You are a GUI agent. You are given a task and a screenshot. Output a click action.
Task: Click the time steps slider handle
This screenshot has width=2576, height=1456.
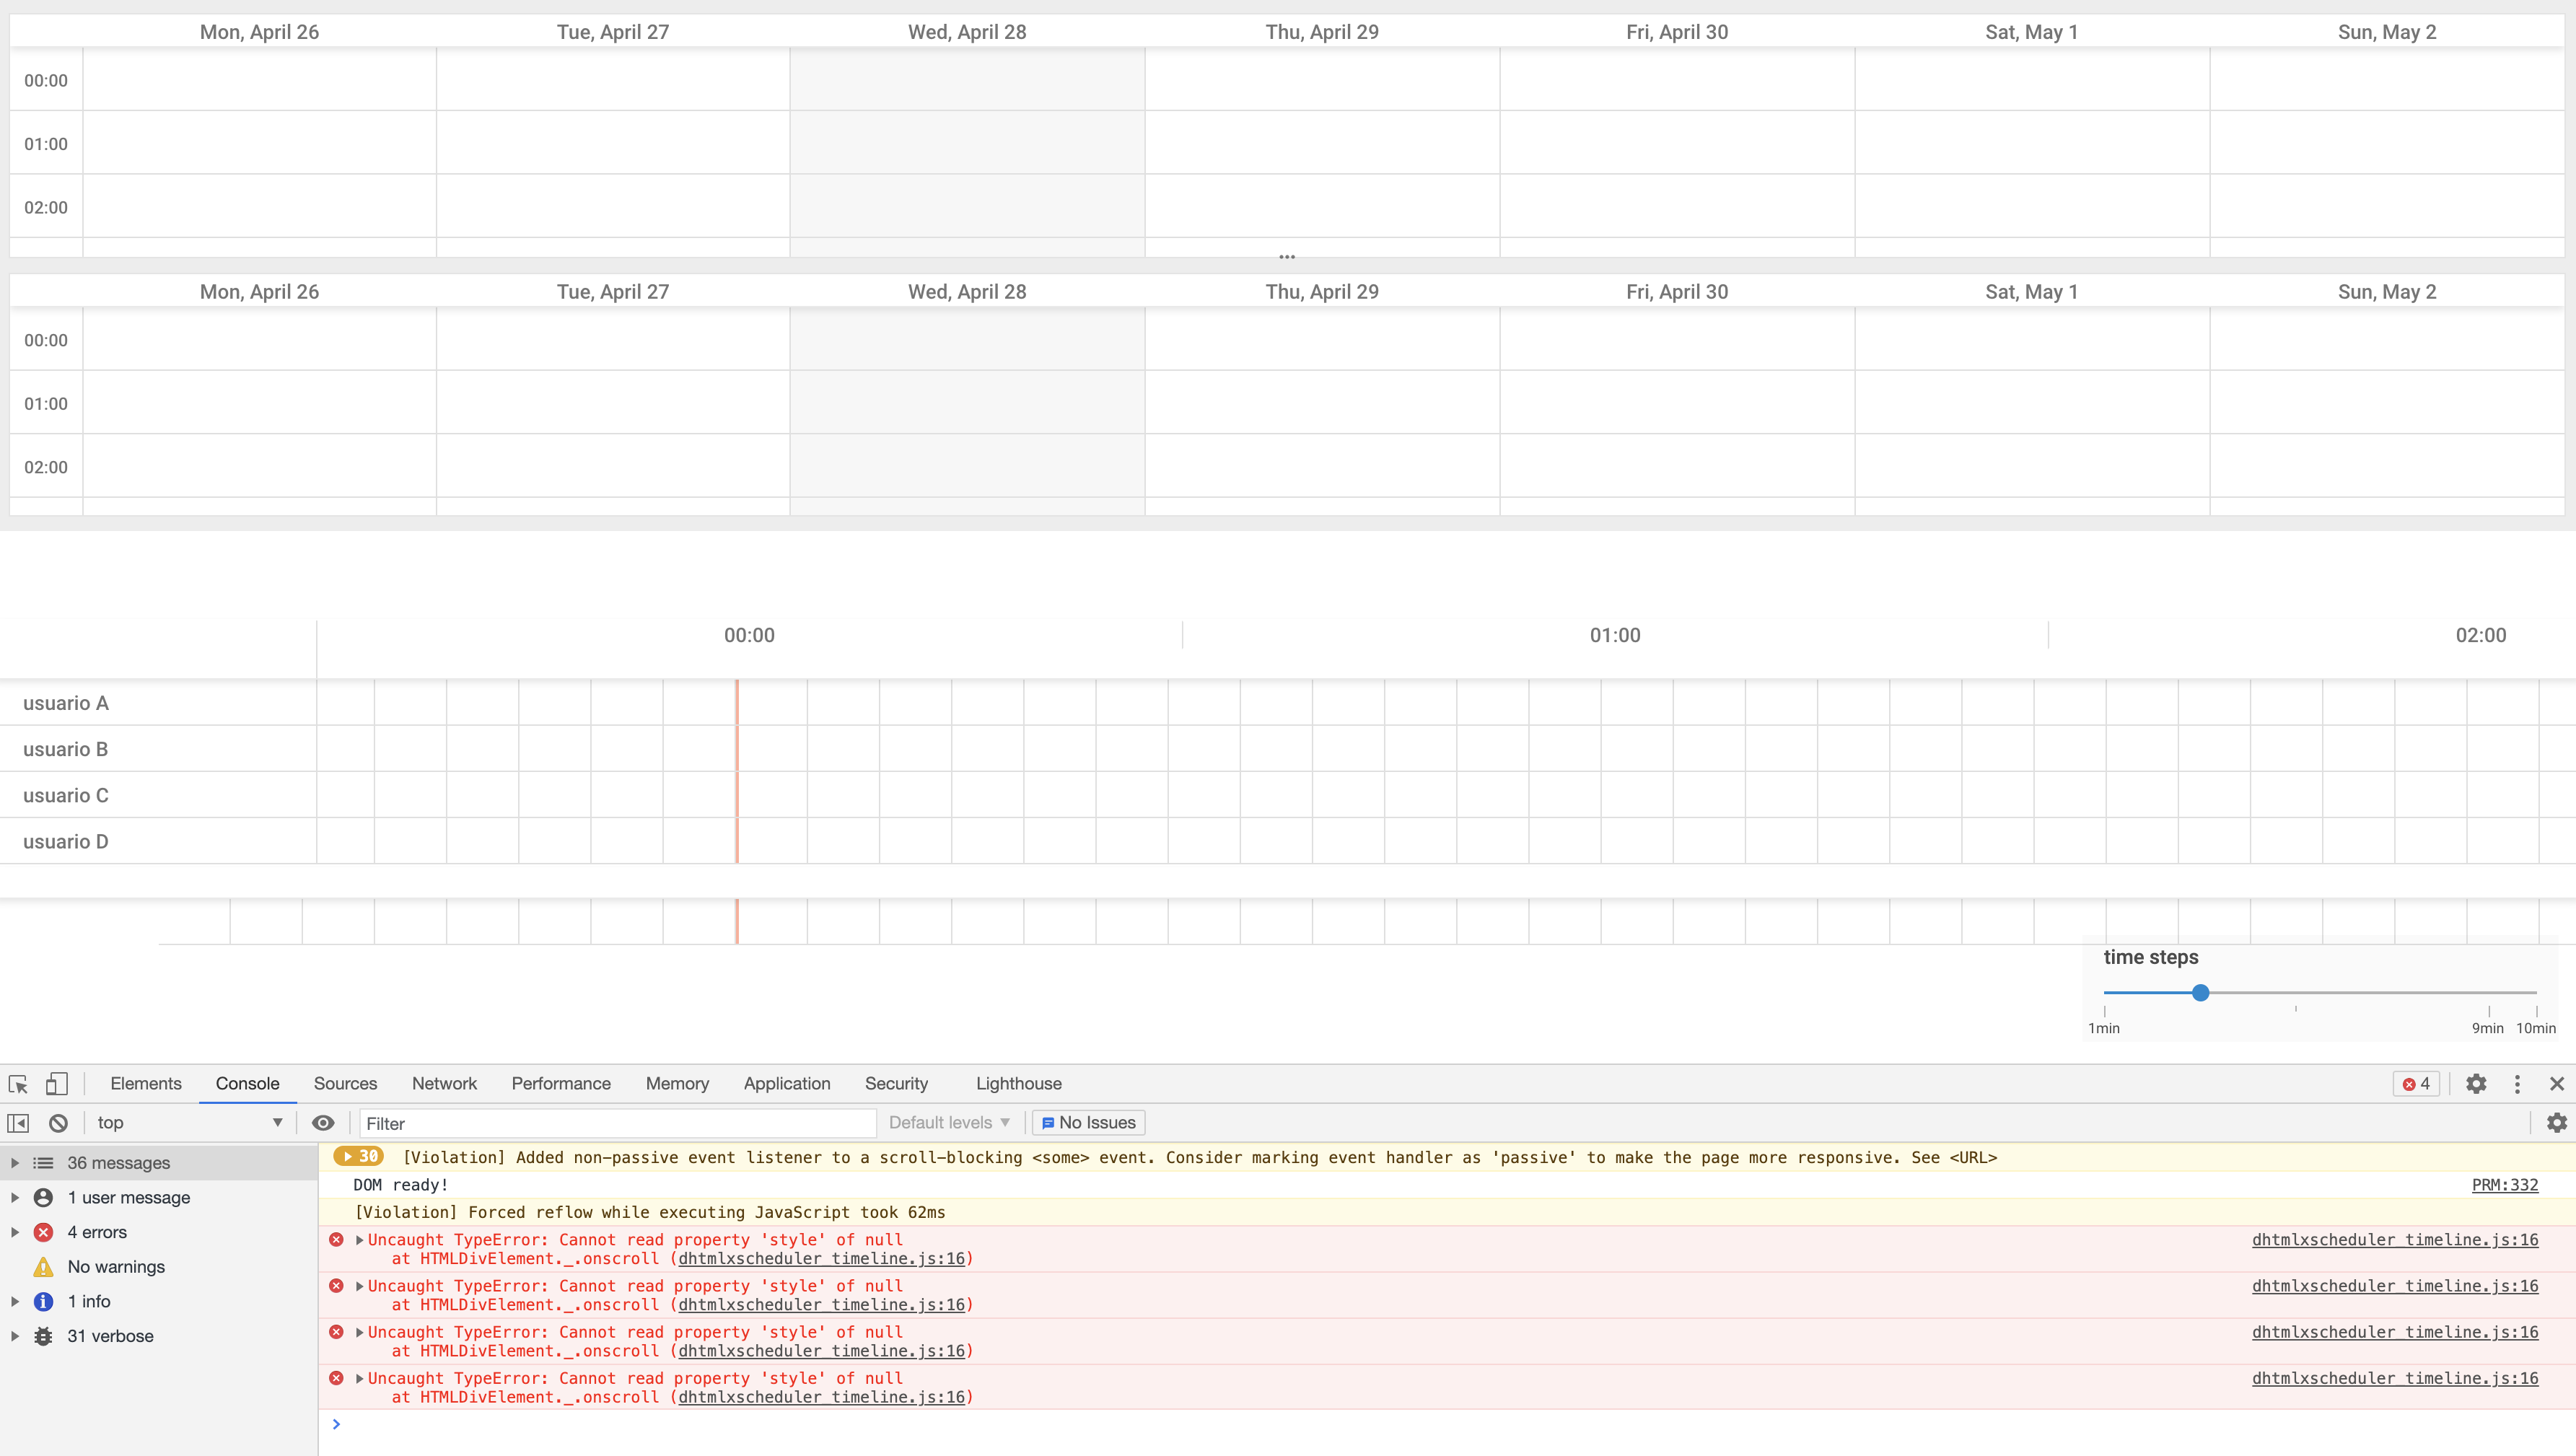[x=2200, y=993]
